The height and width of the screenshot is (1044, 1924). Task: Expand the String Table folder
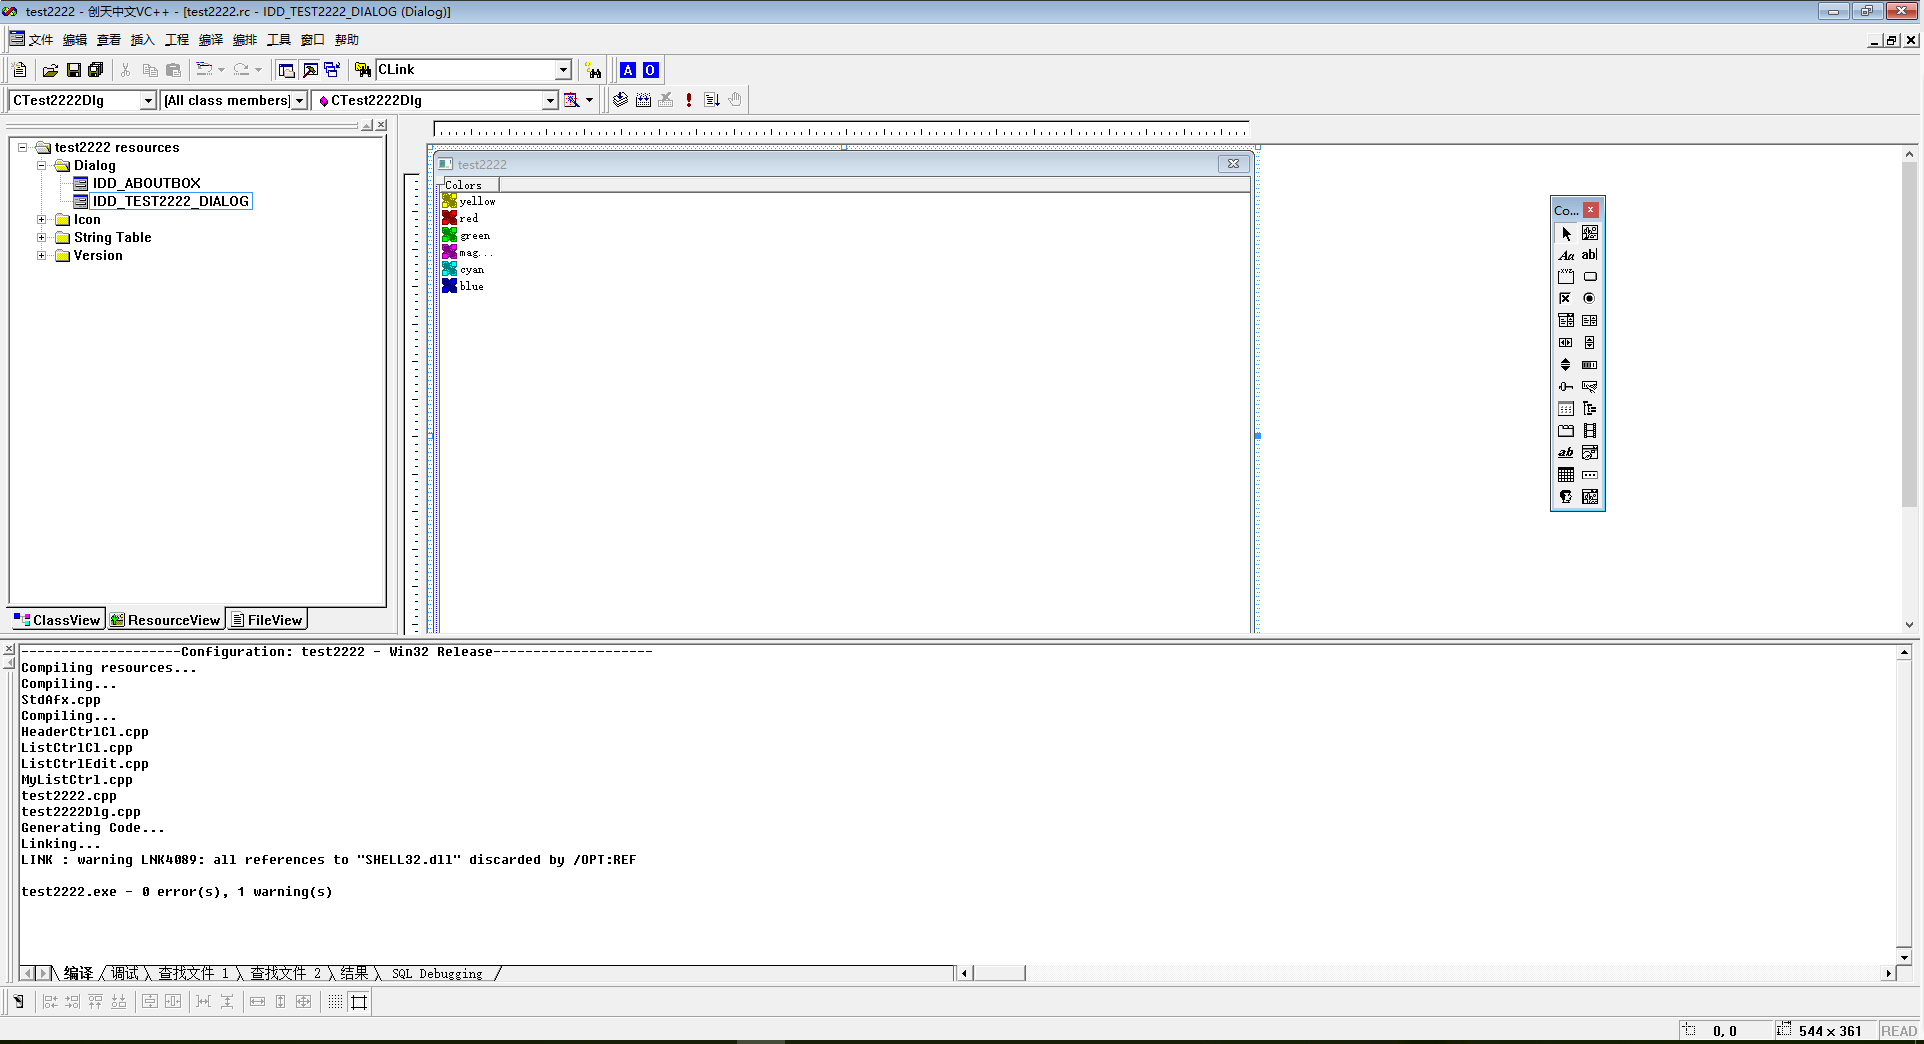[x=42, y=238]
